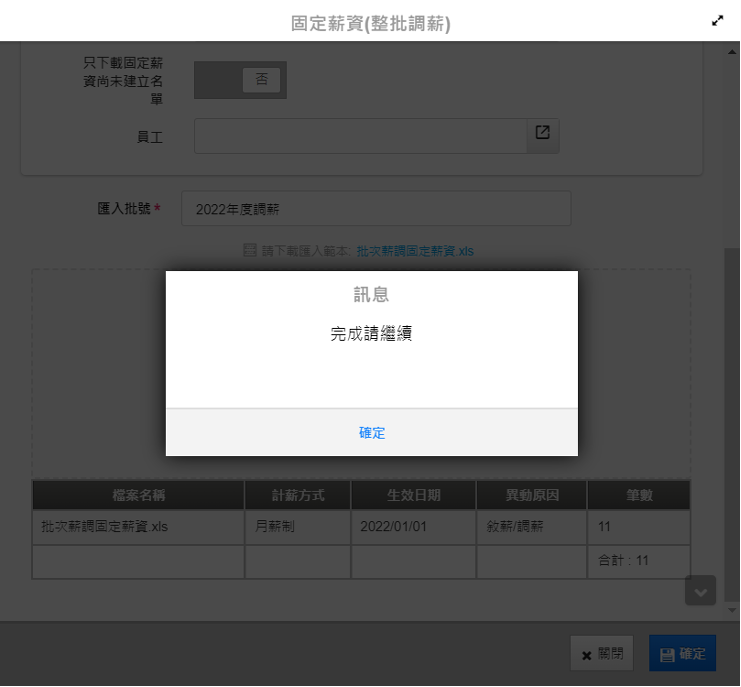Click the 生效日期 column header
Image resolution: width=741 pixels, height=687 pixels.
(x=414, y=495)
